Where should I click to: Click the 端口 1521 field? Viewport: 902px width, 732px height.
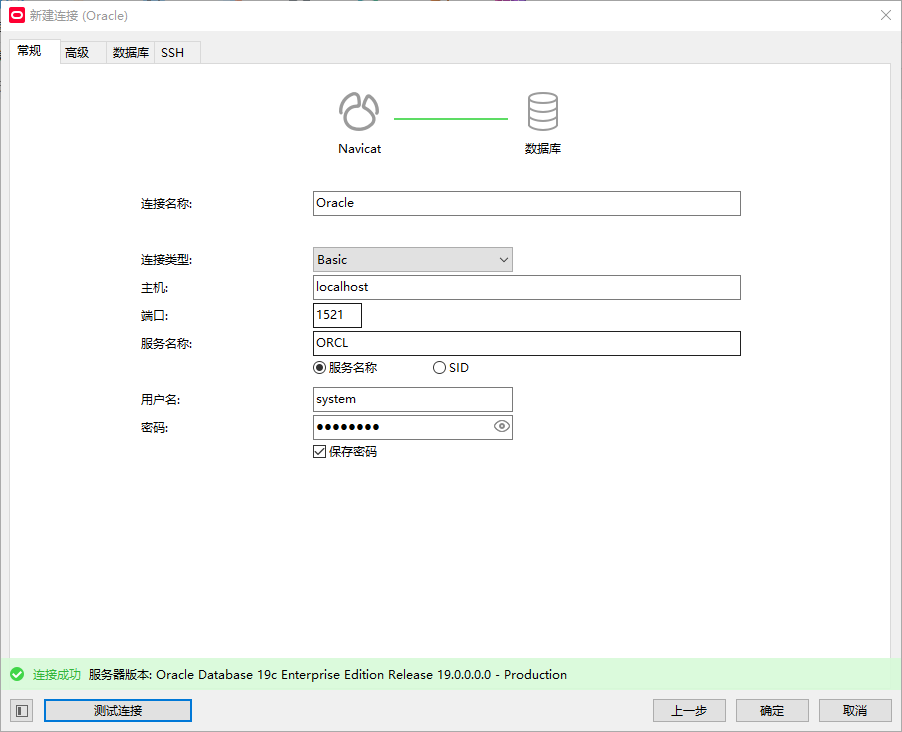tap(337, 315)
